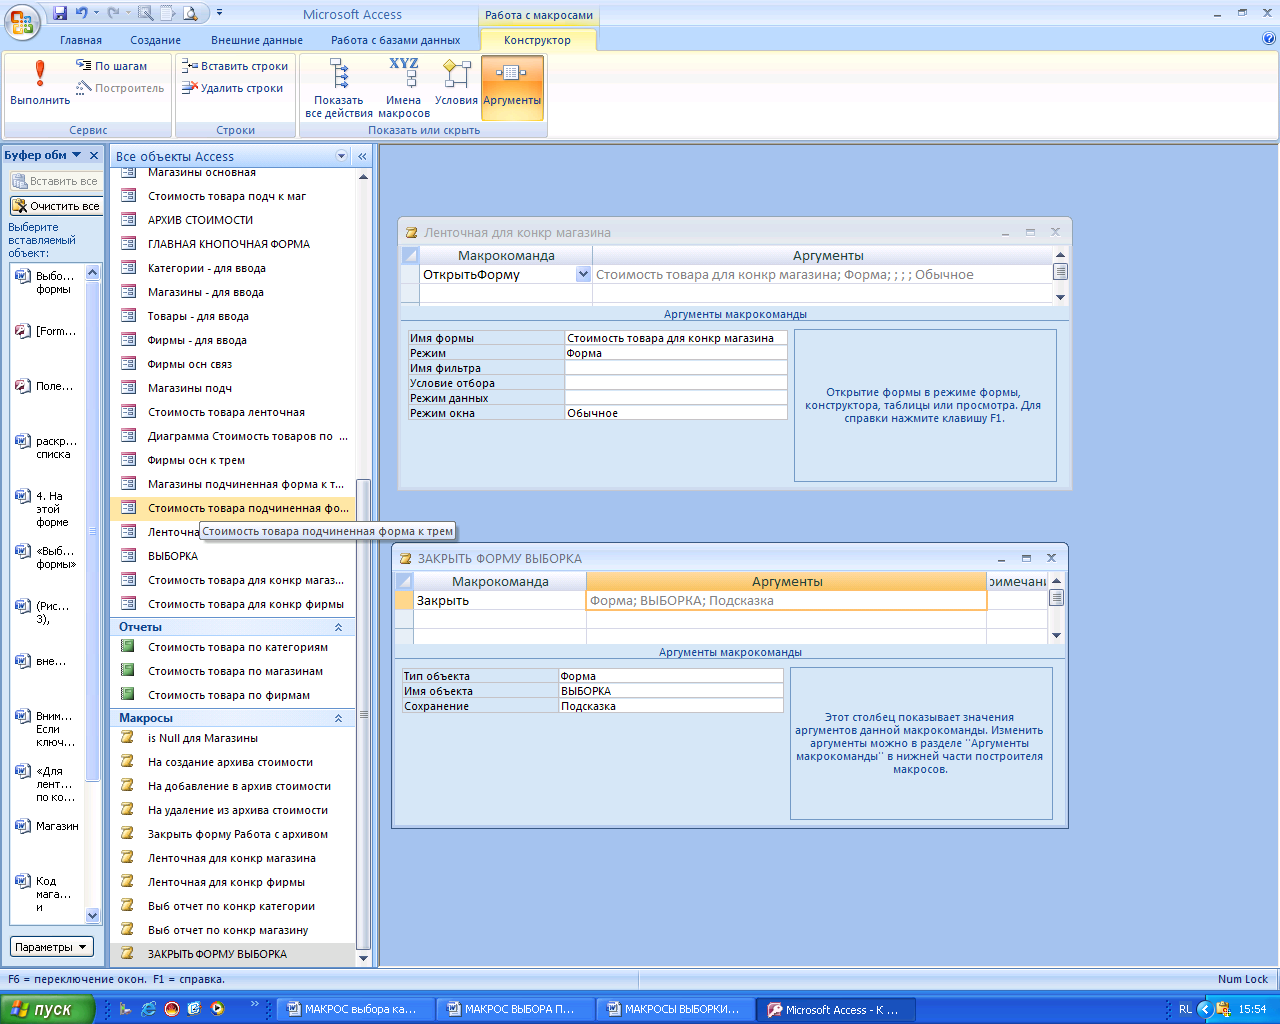
Task: Click icon of Стоимость товара для конкр фирмы
Action: coord(128,603)
